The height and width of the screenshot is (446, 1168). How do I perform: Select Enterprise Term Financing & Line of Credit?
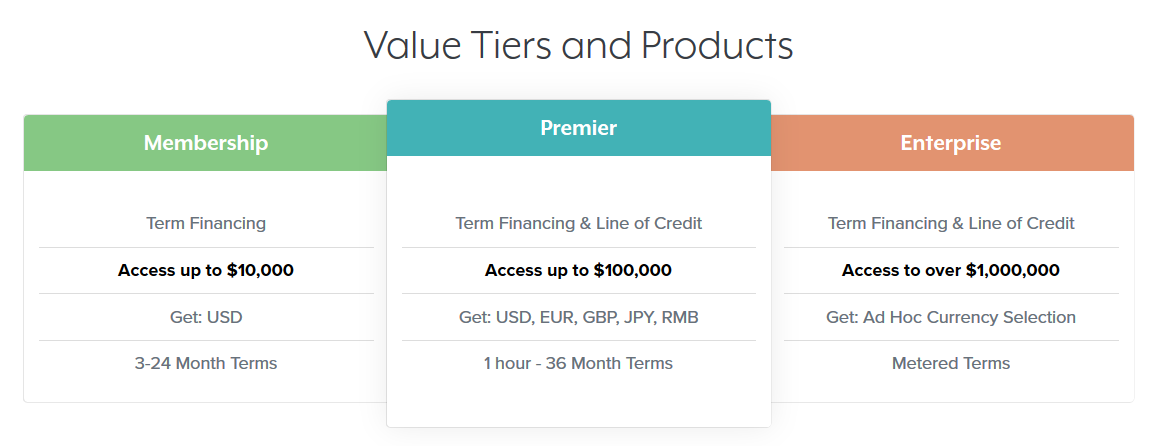point(951,223)
